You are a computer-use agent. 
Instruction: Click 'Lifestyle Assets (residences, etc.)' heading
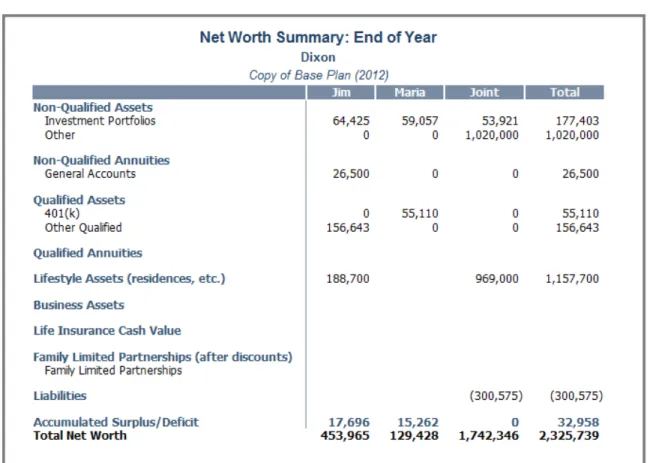point(129,279)
